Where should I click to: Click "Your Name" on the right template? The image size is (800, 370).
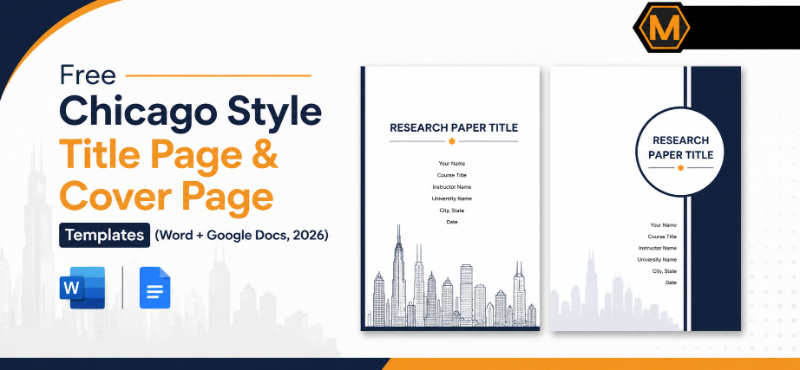663,225
